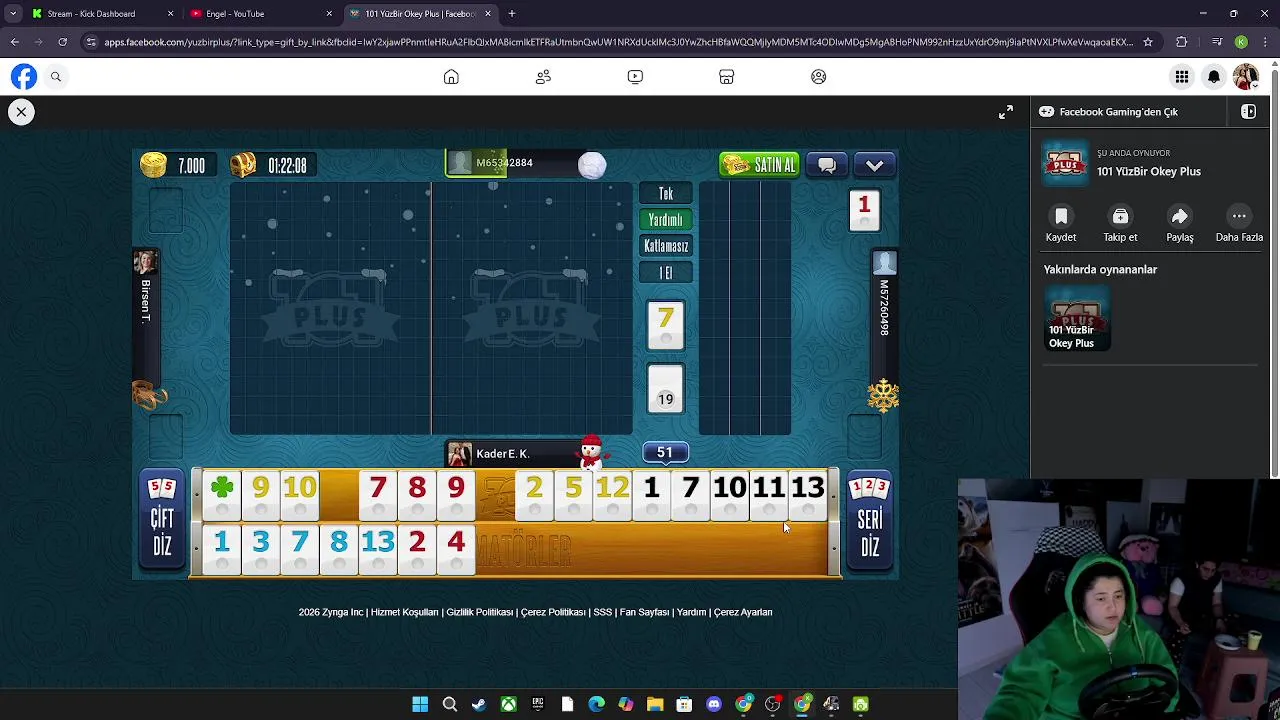Click the snowflake gift icon on right

point(883,396)
